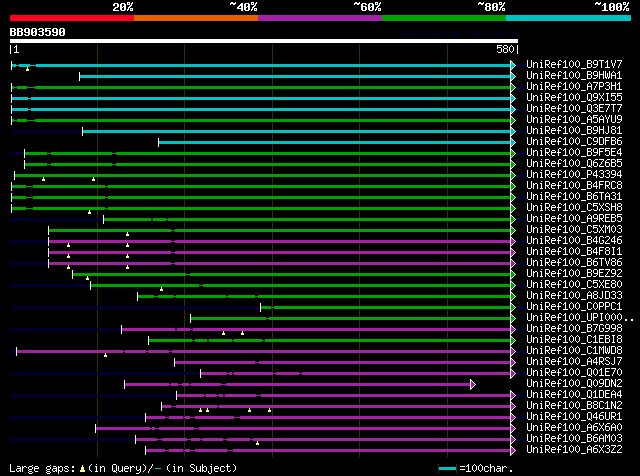The height and width of the screenshot is (476, 640).
Task: Open subject UniRef100_A7P3H1
Action: coord(574,87)
